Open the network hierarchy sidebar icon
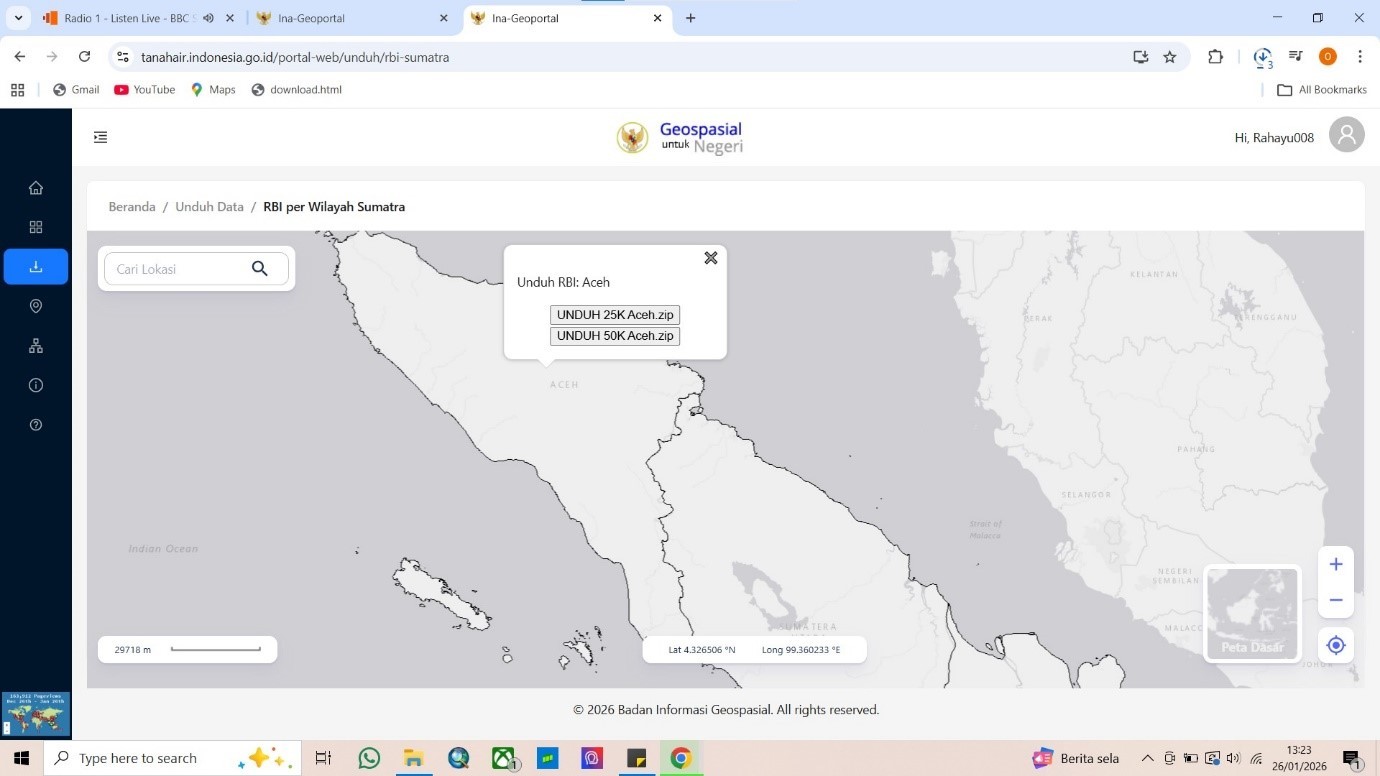 point(36,346)
